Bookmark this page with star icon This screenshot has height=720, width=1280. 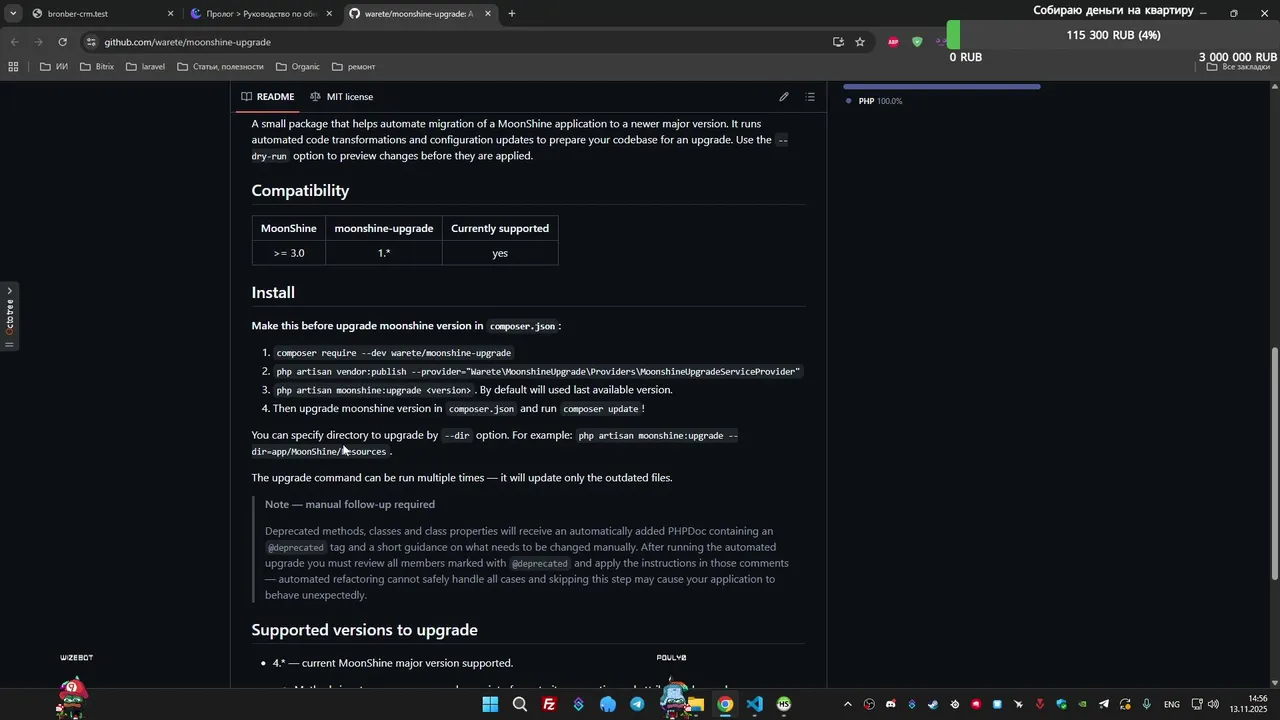click(860, 42)
